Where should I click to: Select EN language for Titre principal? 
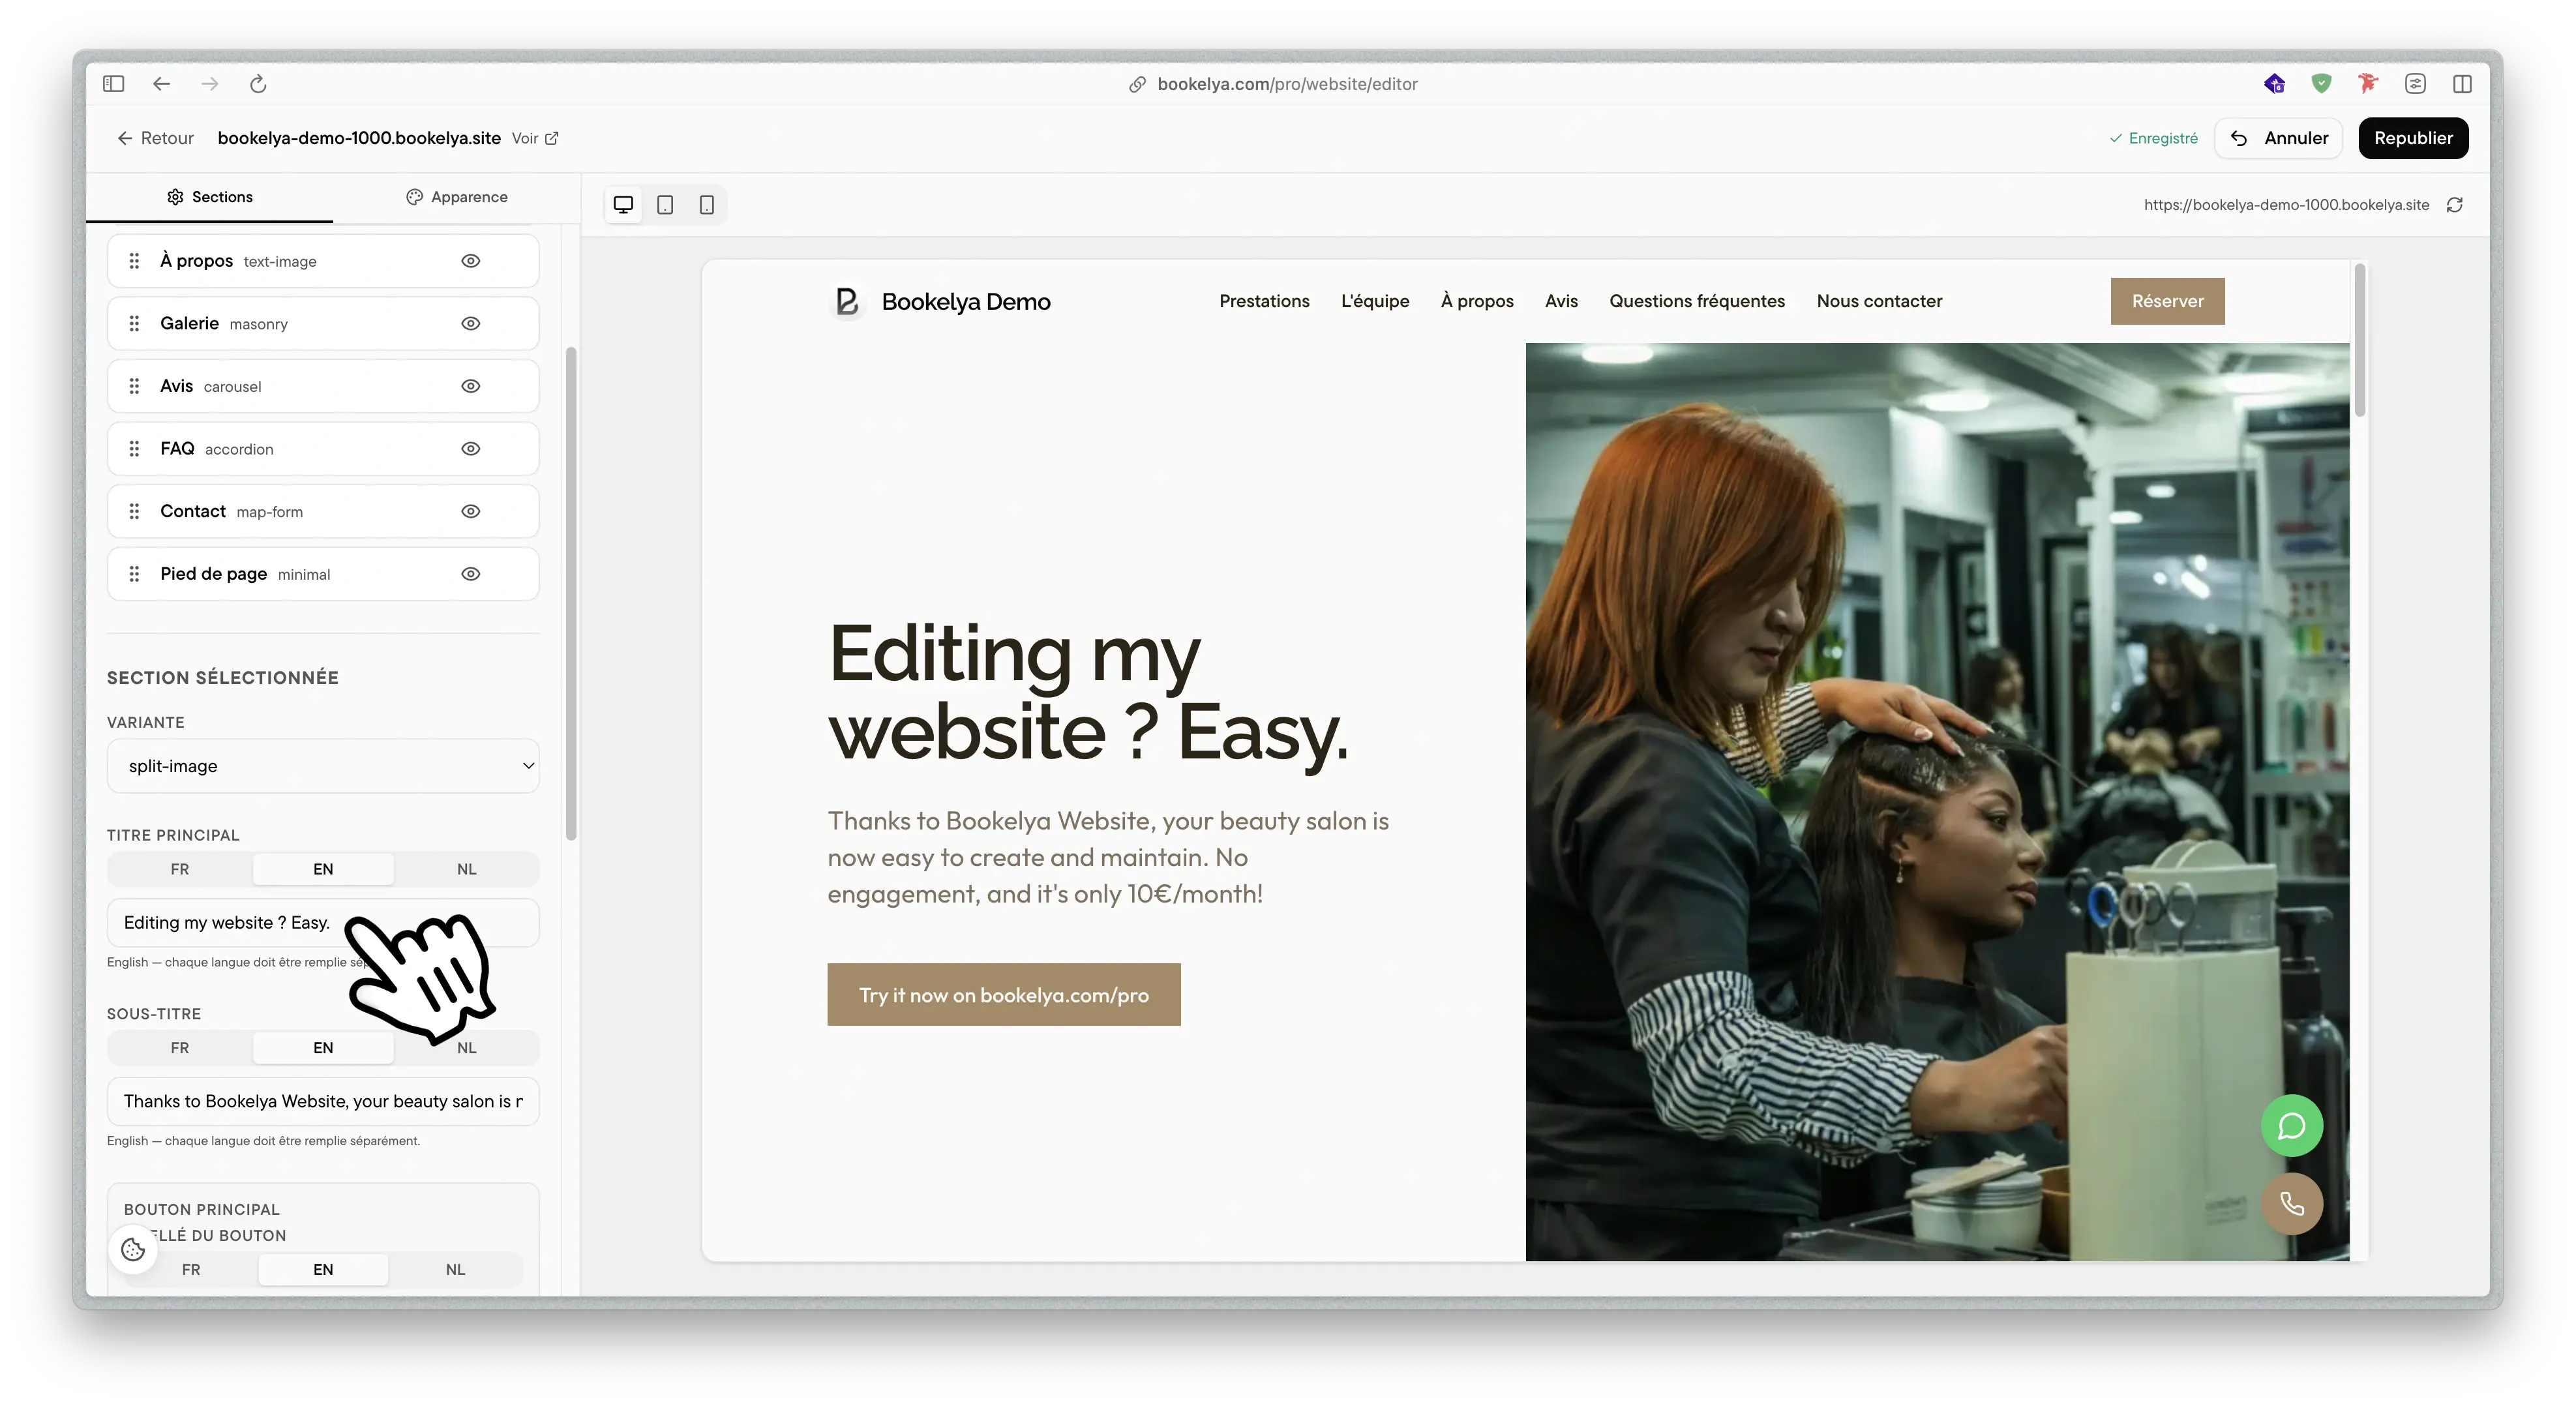pyautogui.click(x=323, y=869)
